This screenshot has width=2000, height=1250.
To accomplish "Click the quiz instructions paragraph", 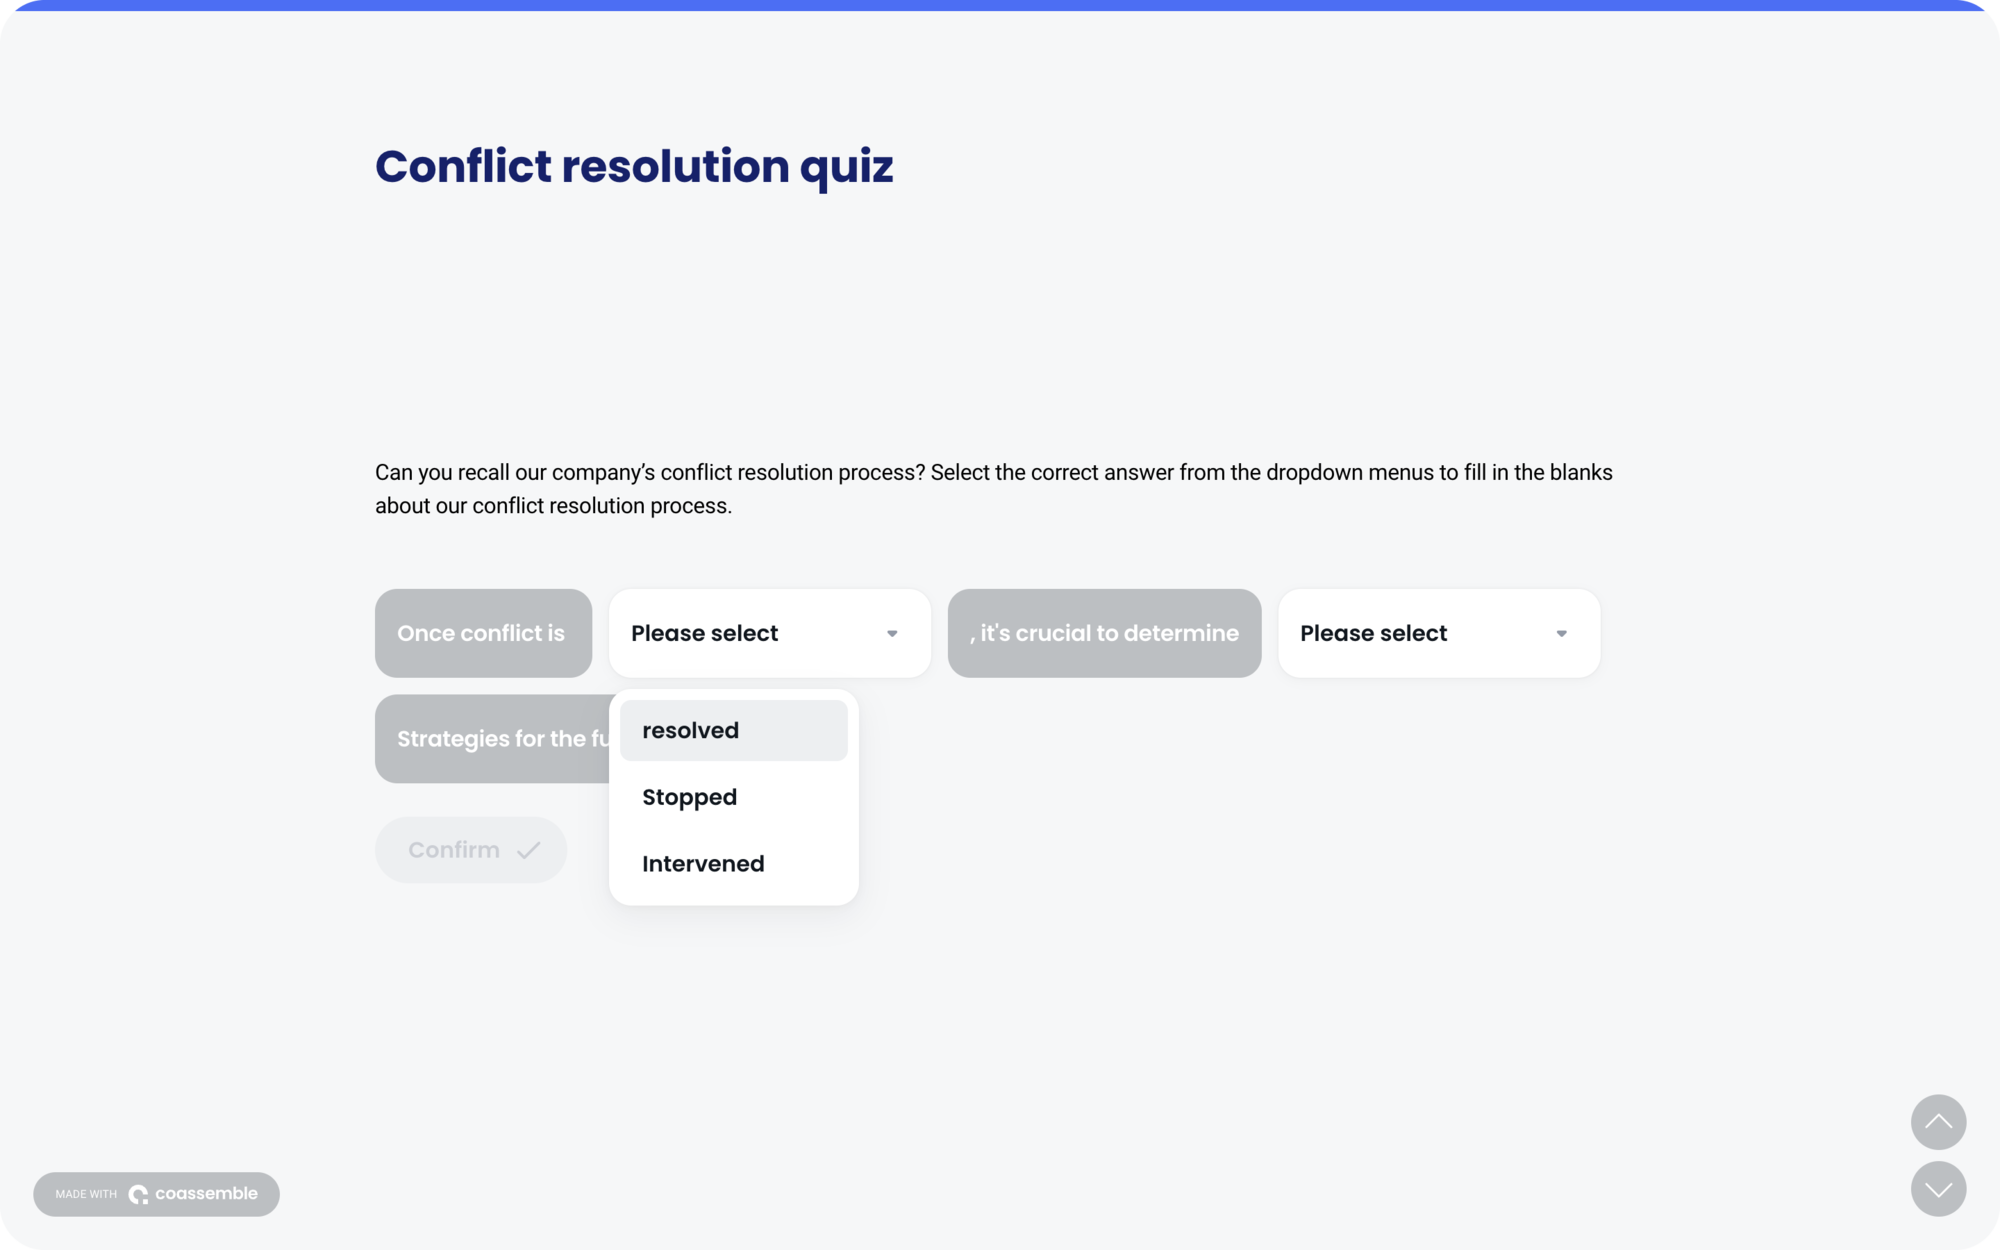I will [x=993, y=488].
